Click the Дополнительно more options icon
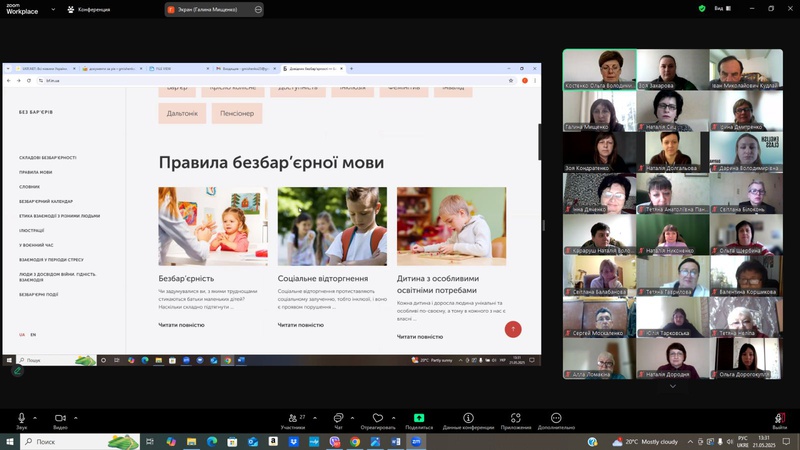The height and width of the screenshot is (450, 800). (556, 418)
